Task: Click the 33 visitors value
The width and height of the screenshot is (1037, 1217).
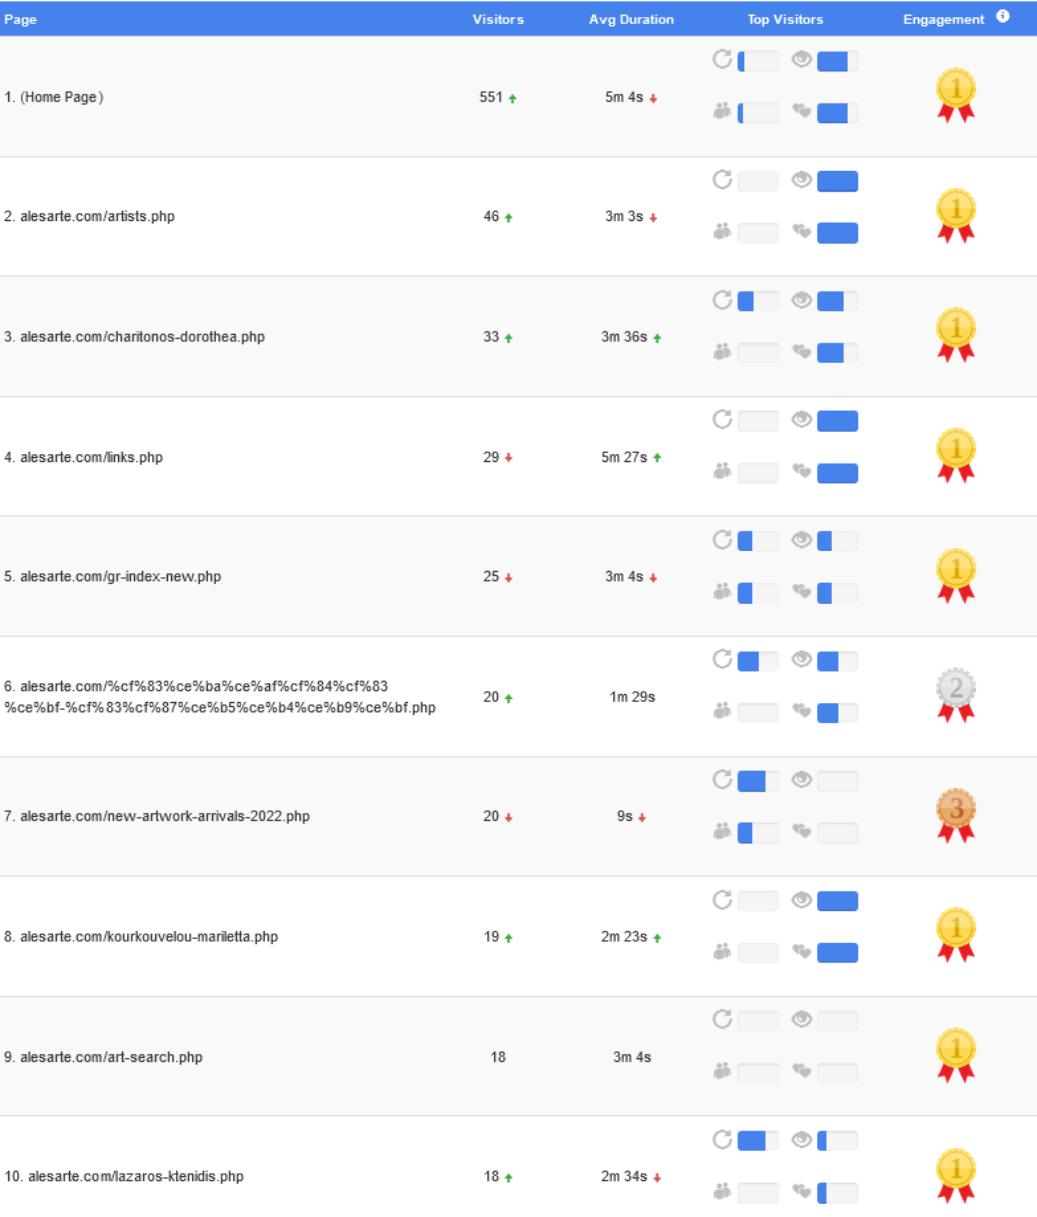Action: 491,338
